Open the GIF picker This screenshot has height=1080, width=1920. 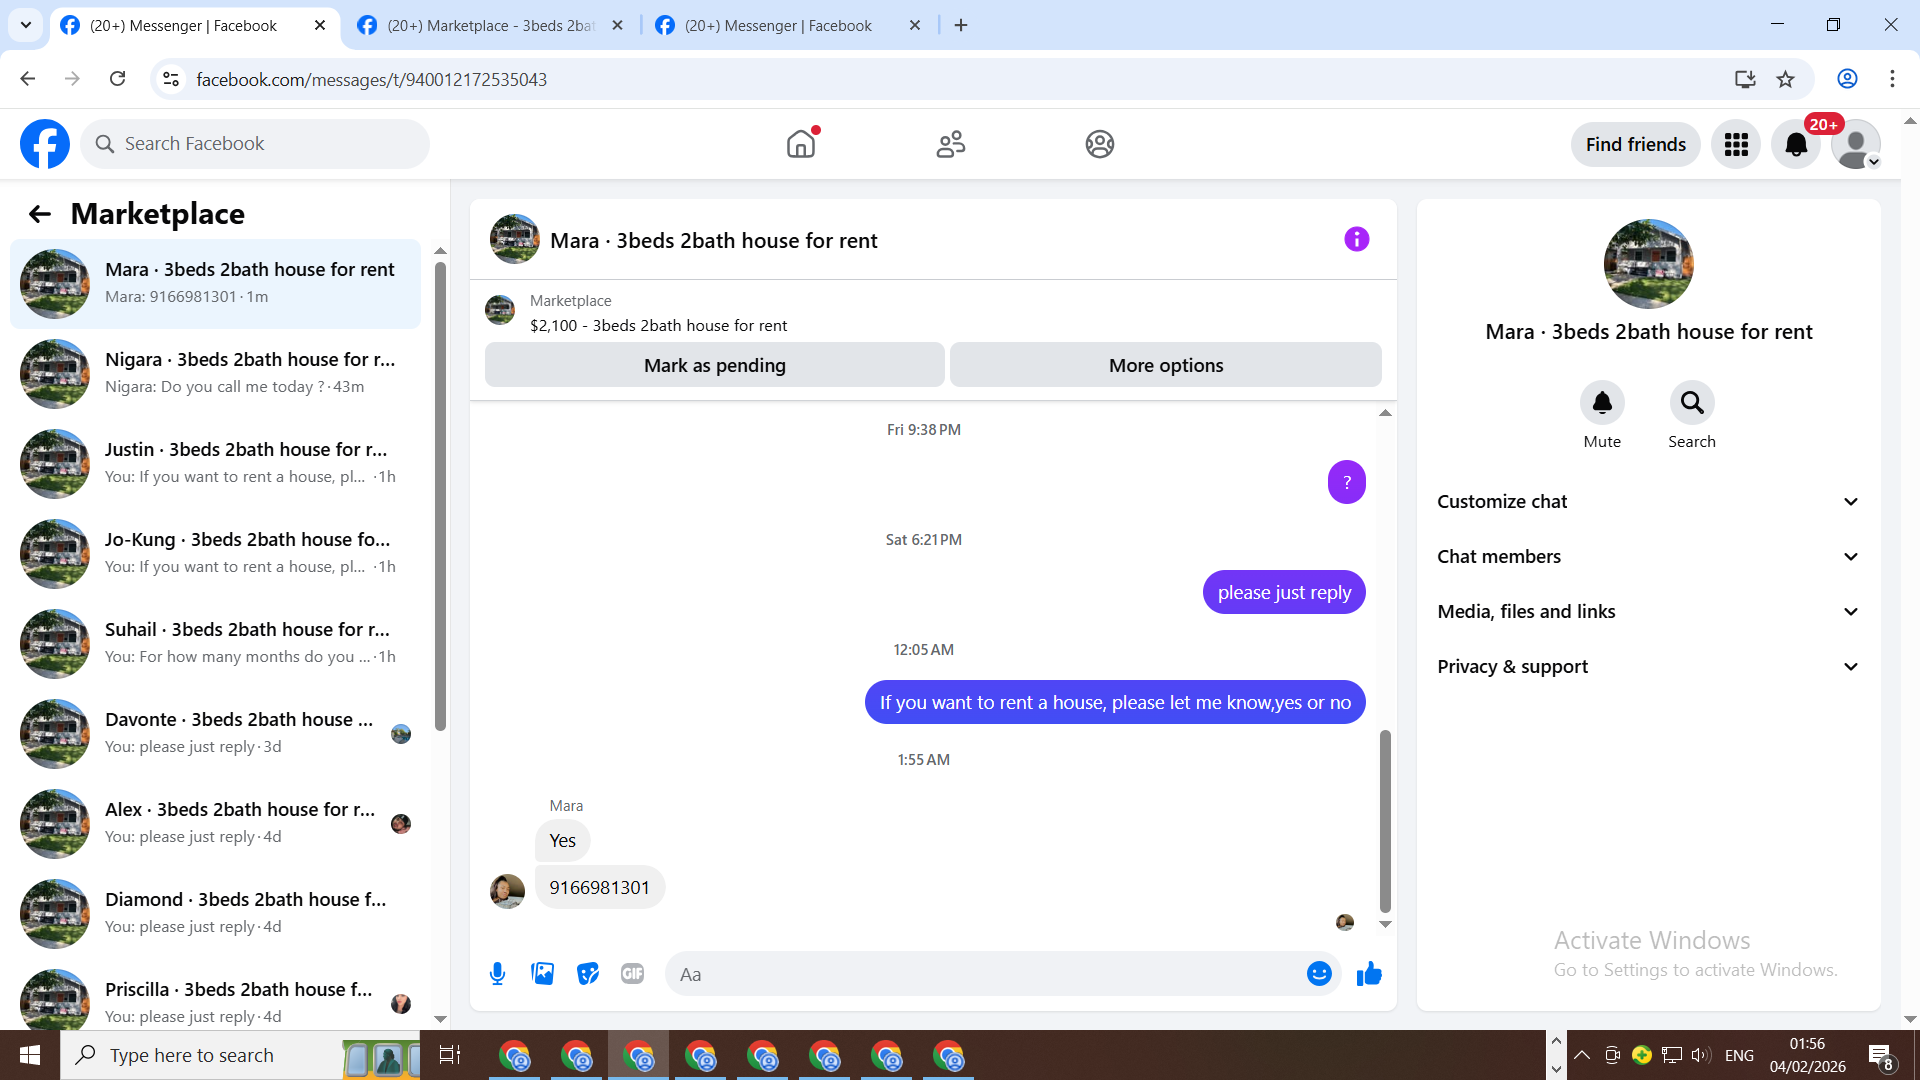point(632,974)
